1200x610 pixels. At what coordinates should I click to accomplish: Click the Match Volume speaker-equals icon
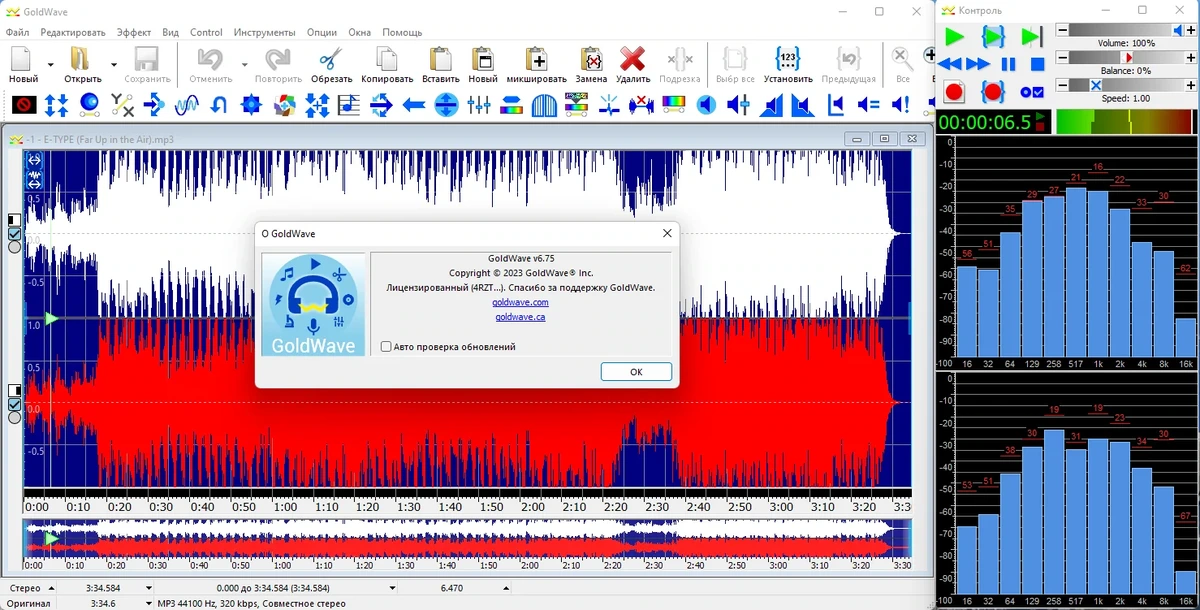pos(868,103)
